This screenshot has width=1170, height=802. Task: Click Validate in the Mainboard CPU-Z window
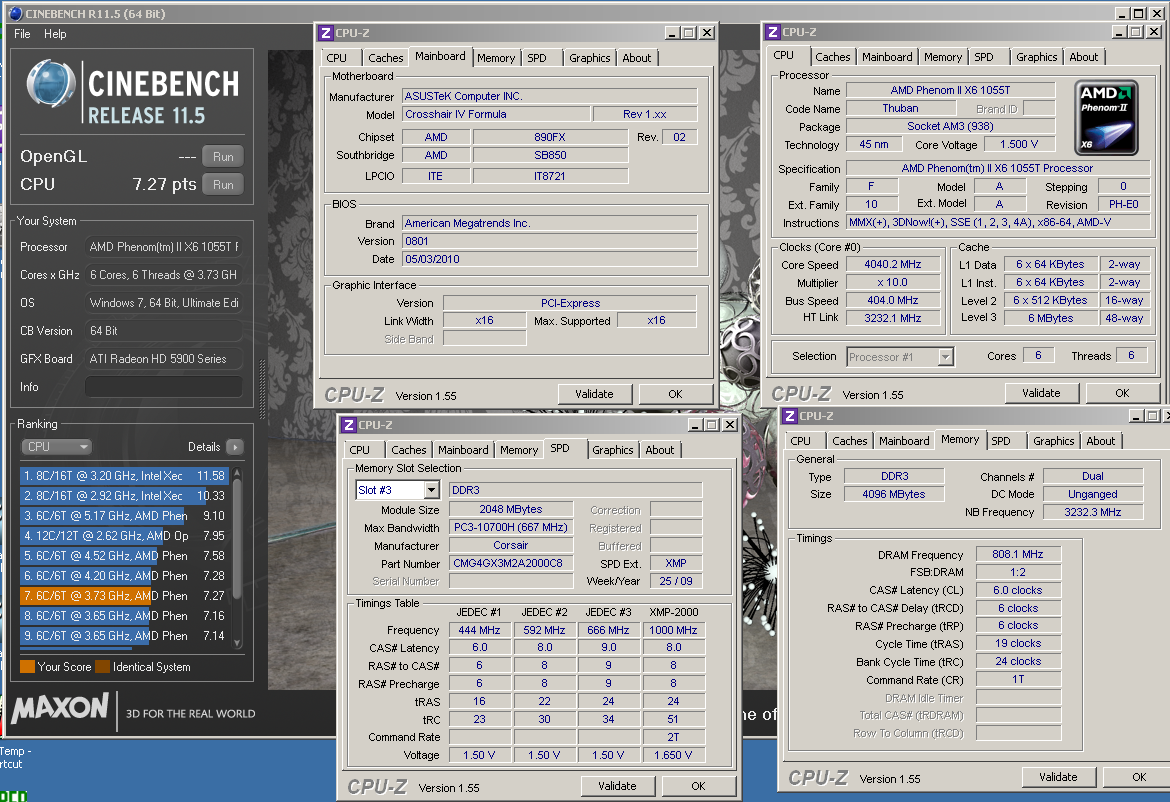595,394
